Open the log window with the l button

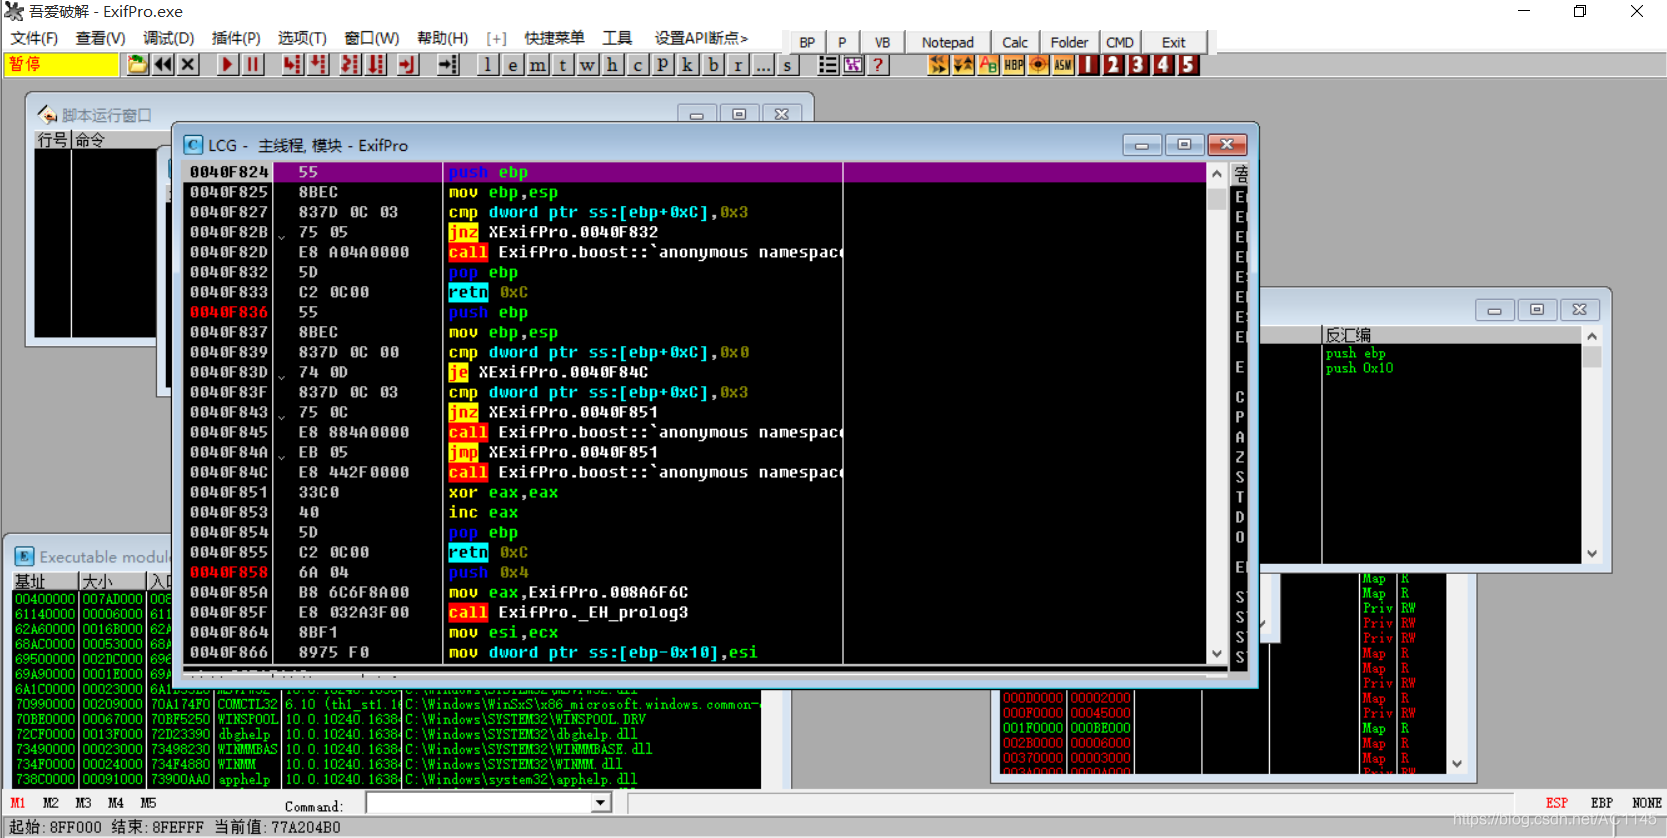pyautogui.click(x=487, y=65)
